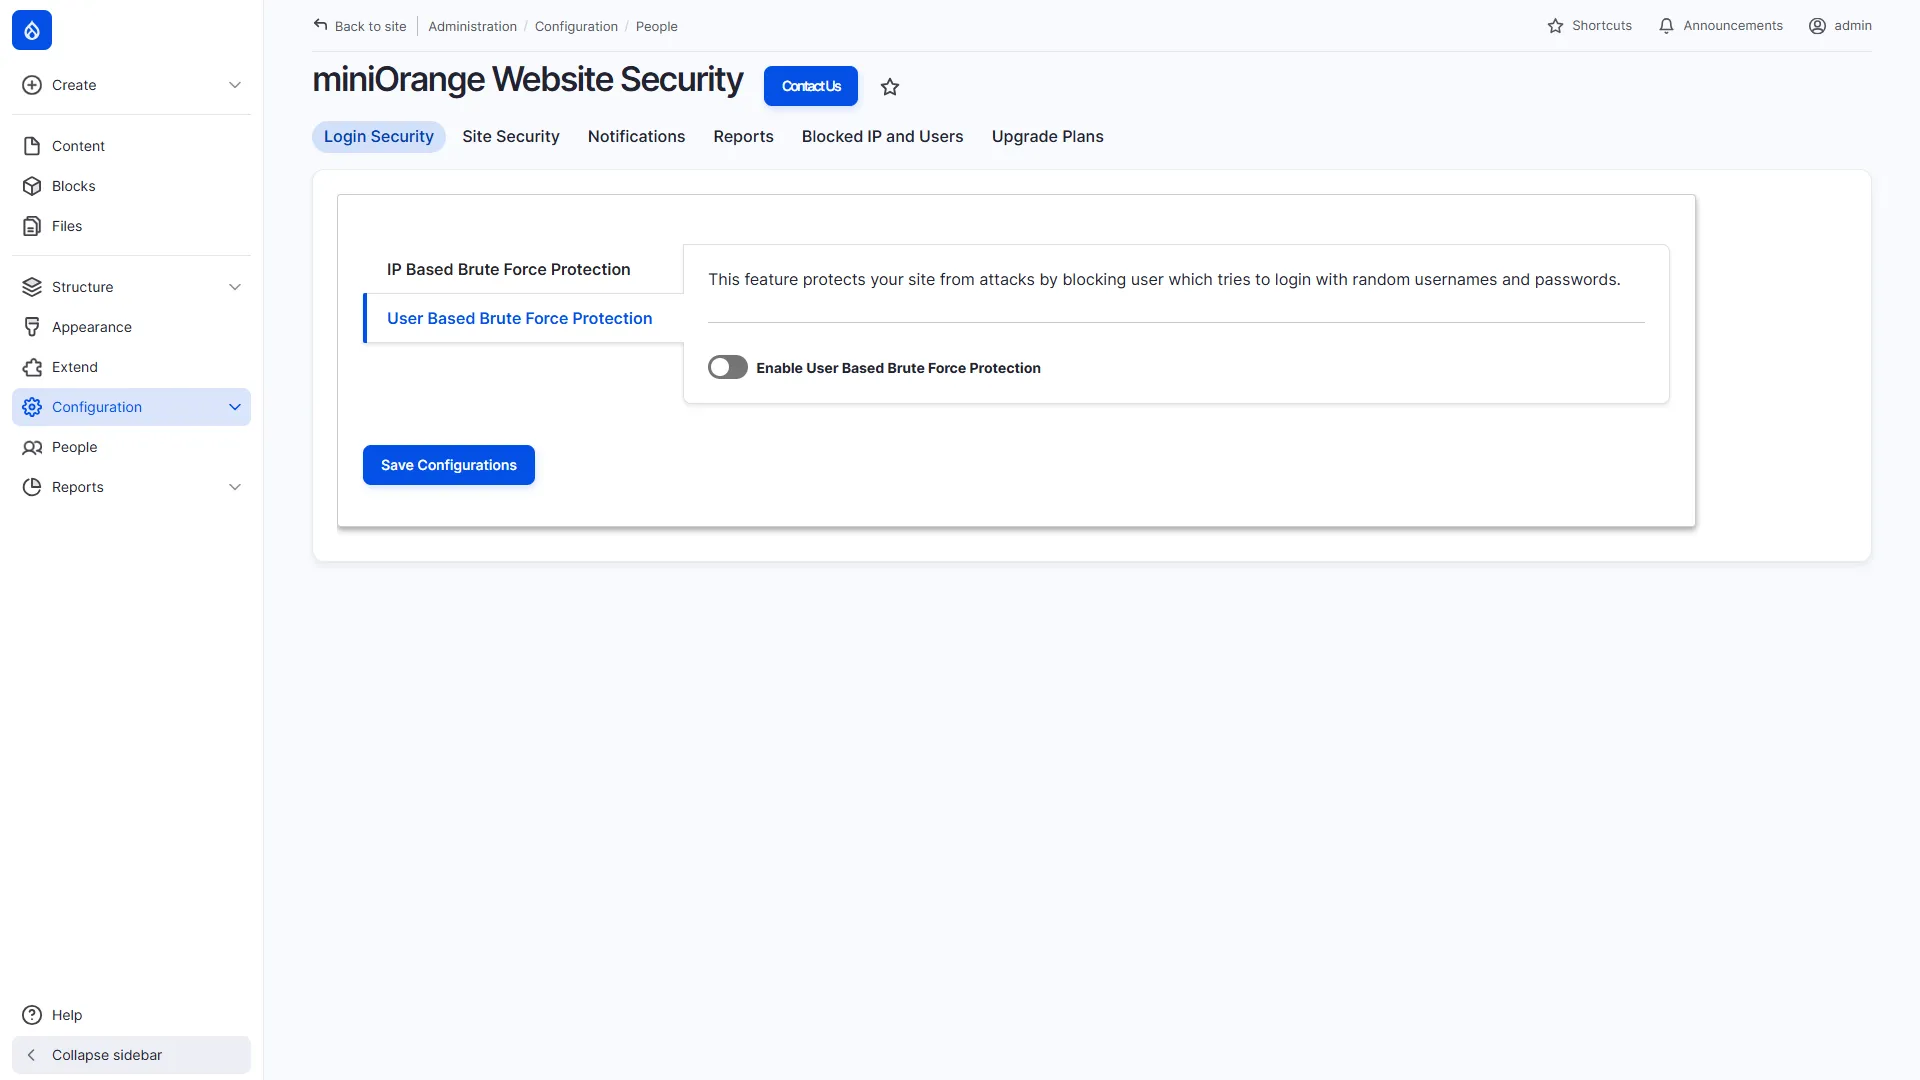Click the Contact Us button
This screenshot has height=1080, width=1920.
tap(811, 86)
